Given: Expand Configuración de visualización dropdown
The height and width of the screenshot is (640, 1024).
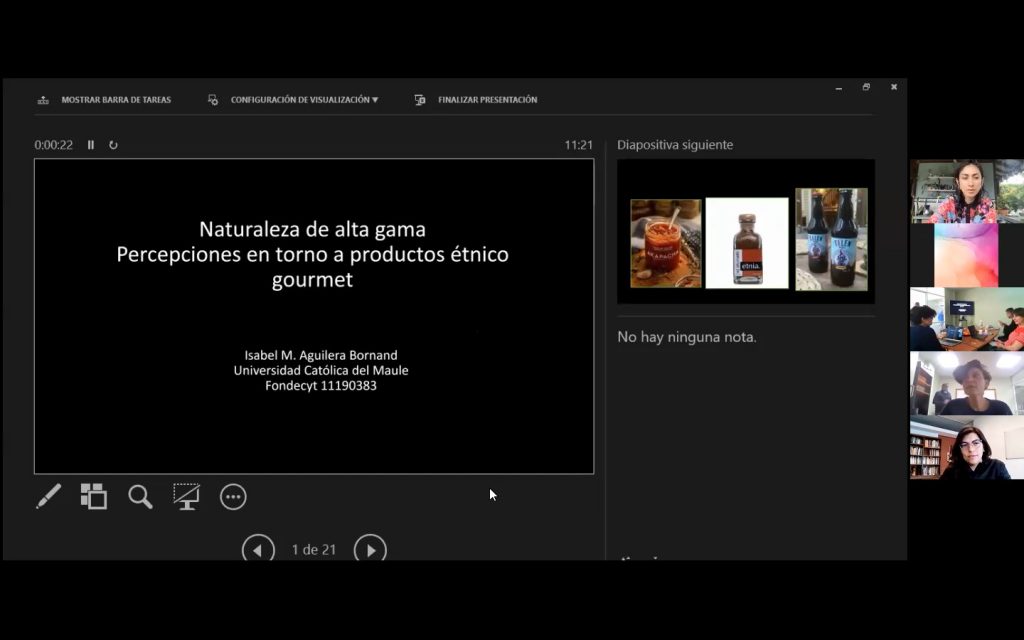Looking at the screenshot, I should (x=295, y=100).
